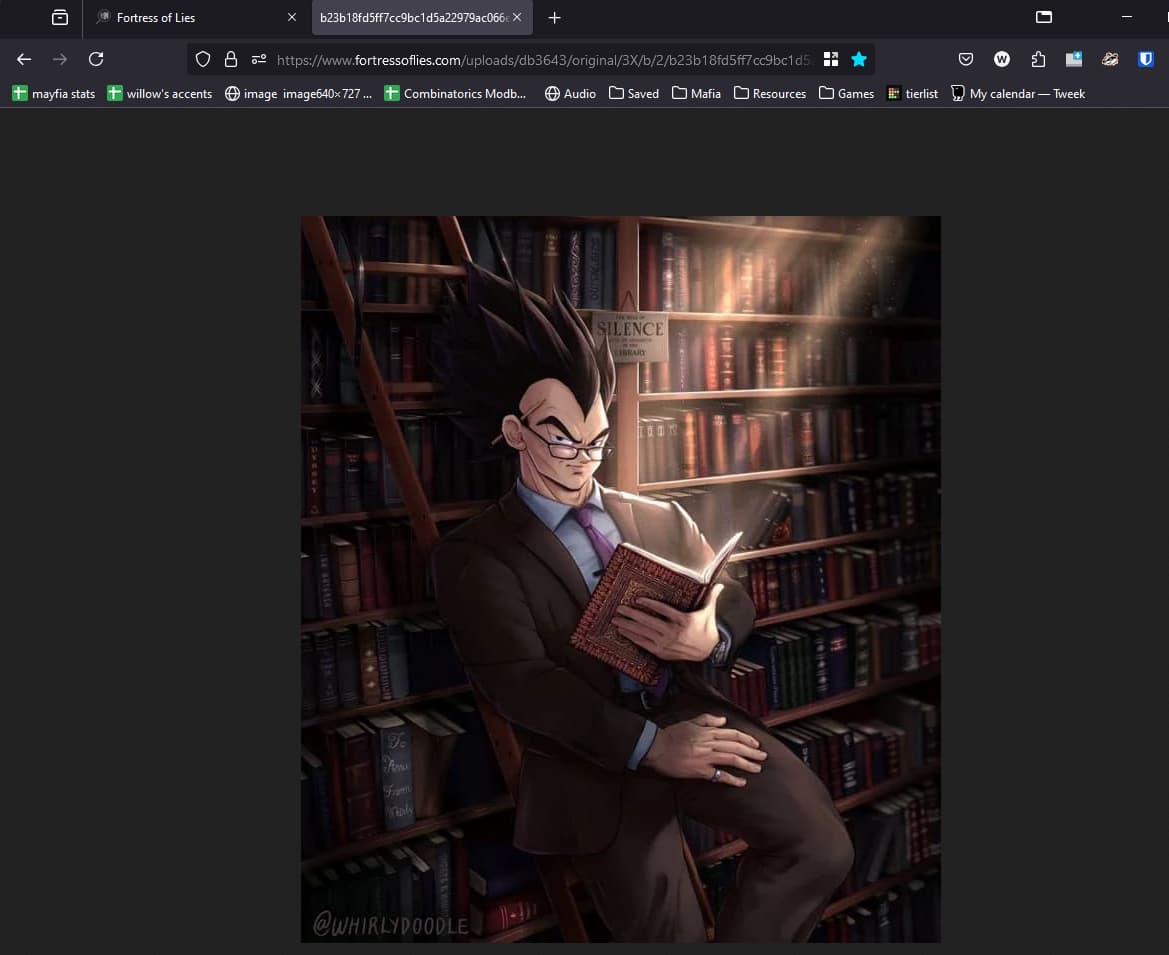Save page to Pocket
The image size is (1169, 955).
[x=965, y=60]
